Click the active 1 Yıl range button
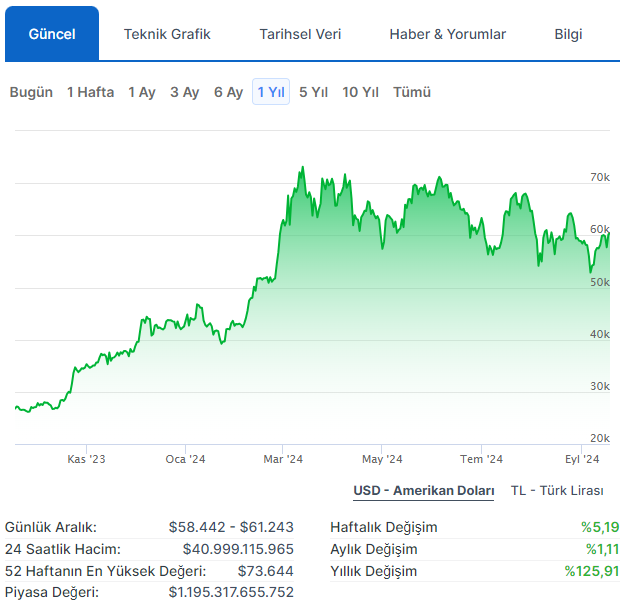Image resolution: width=622 pixels, height=602 pixels. (271, 92)
